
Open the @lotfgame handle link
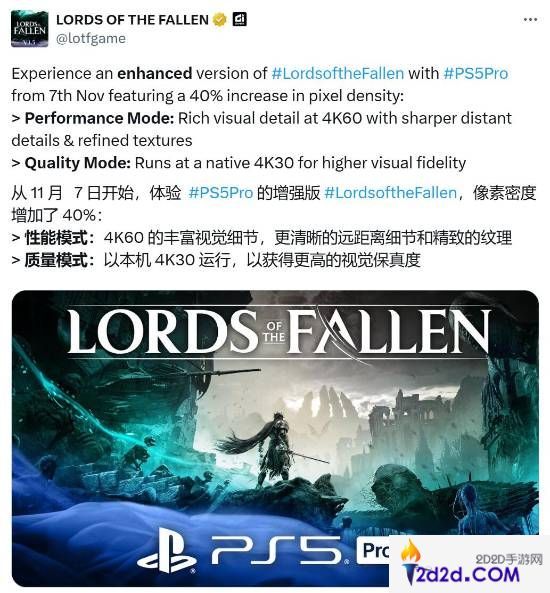[x=91, y=39]
